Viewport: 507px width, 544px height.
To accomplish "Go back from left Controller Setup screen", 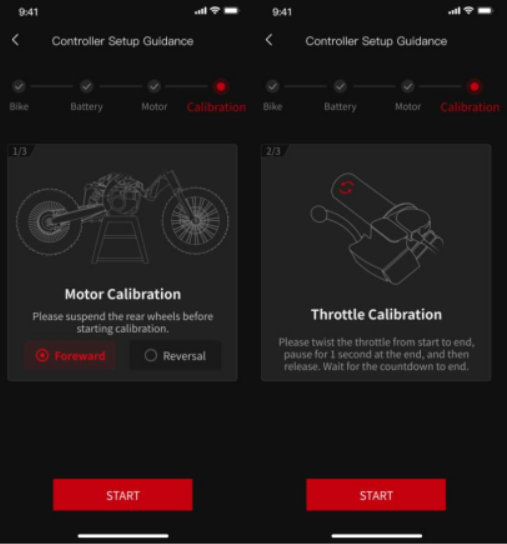I will [x=15, y=40].
